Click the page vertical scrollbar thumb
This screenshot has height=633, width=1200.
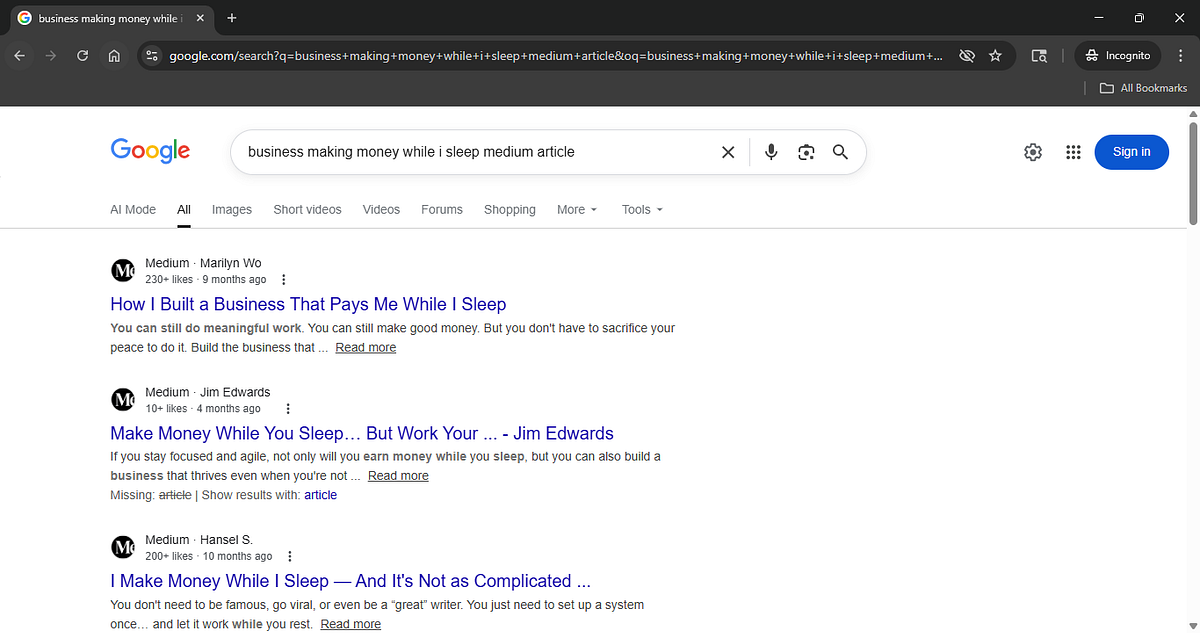[x=1192, y=172]
